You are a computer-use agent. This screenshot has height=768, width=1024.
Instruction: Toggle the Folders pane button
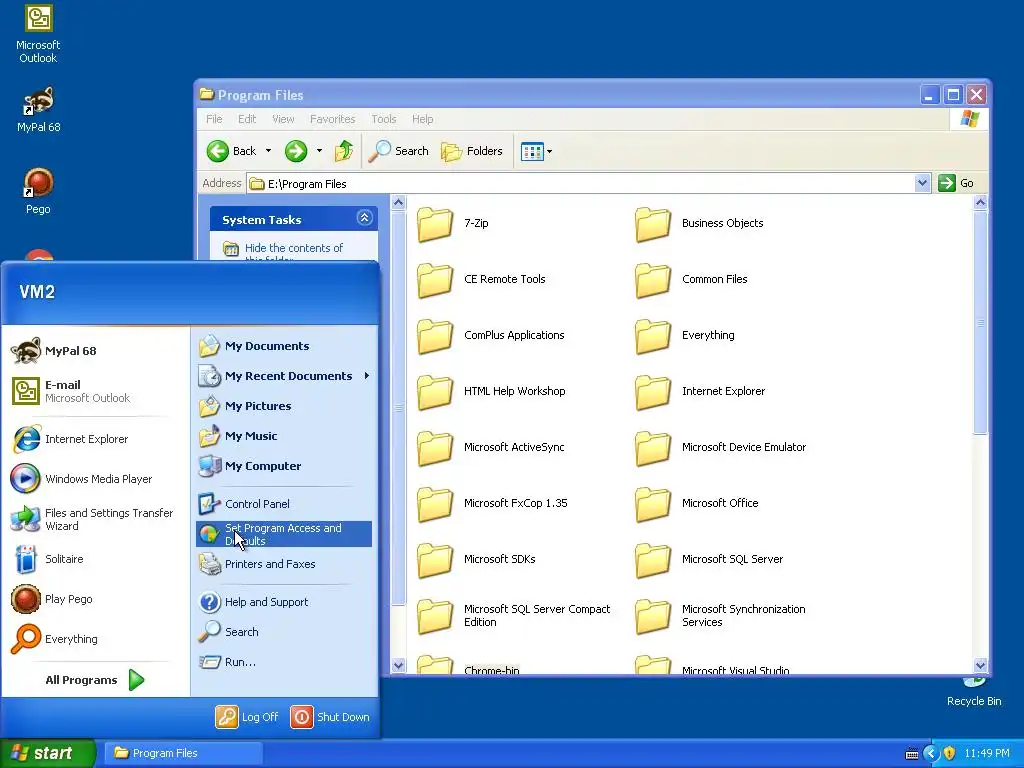click(472, 152)
